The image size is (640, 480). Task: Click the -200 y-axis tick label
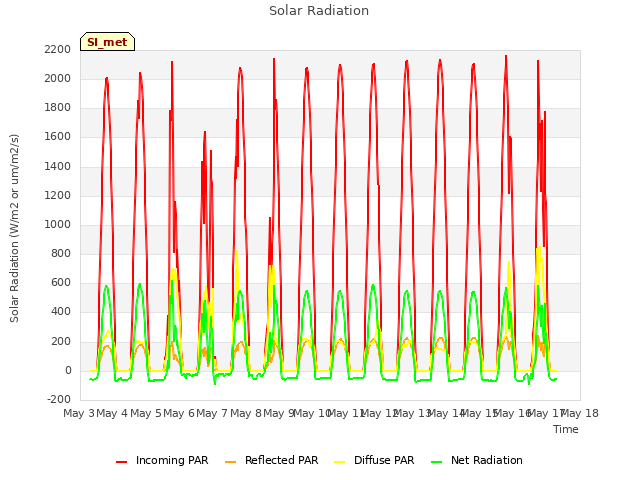pos(59,399)
